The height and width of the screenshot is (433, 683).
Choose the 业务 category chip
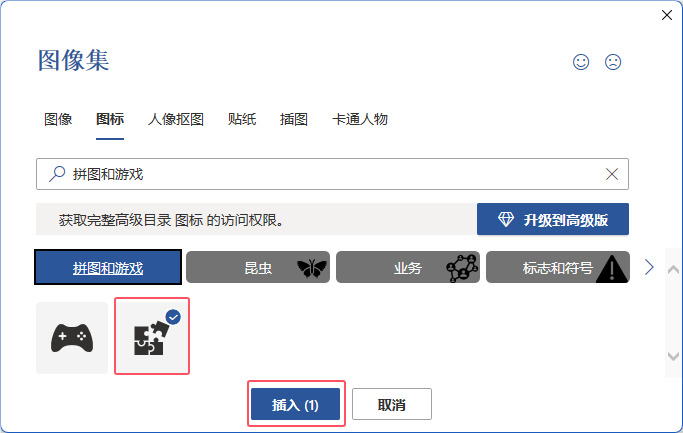(408, 267)
